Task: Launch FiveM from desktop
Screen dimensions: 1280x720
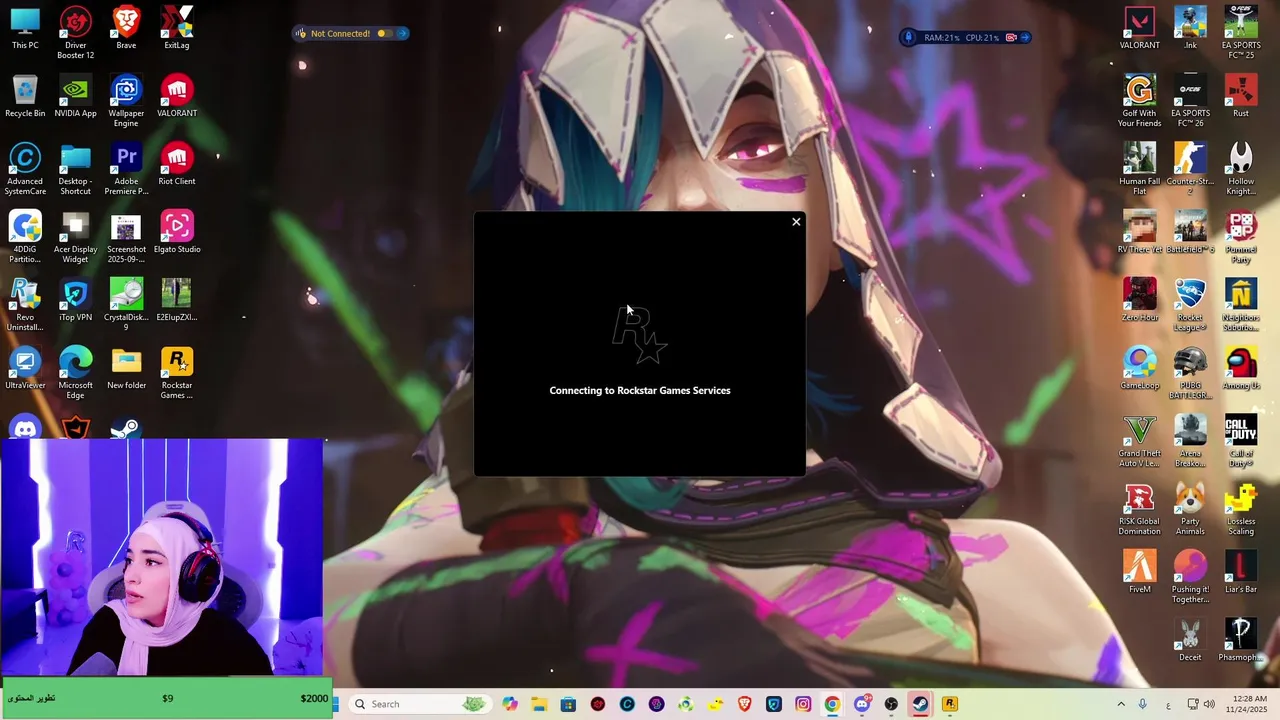Action: tap(1139, 572)
